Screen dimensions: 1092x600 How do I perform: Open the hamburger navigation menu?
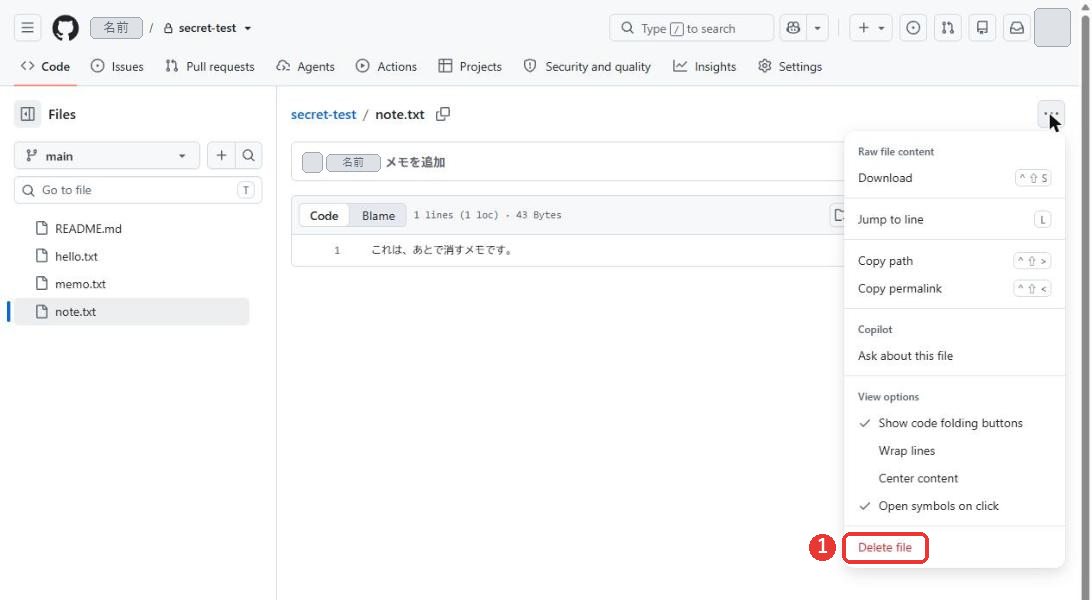point(27,28)
